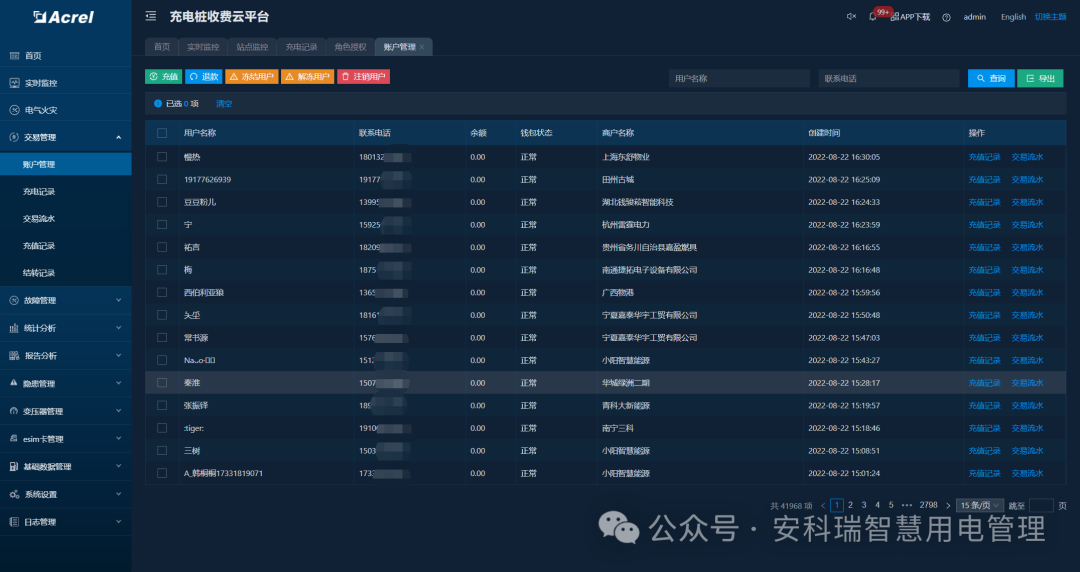Focus the 用户名称 search field

click(x=739, y=79)
